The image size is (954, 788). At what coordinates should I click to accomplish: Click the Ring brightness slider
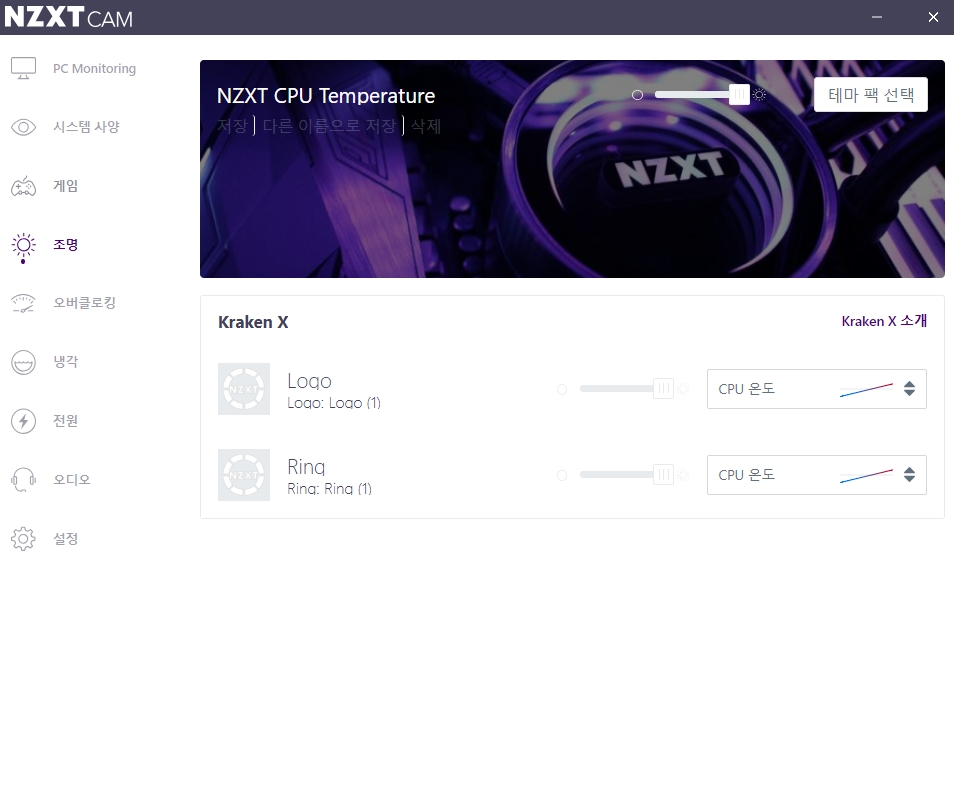627,474
